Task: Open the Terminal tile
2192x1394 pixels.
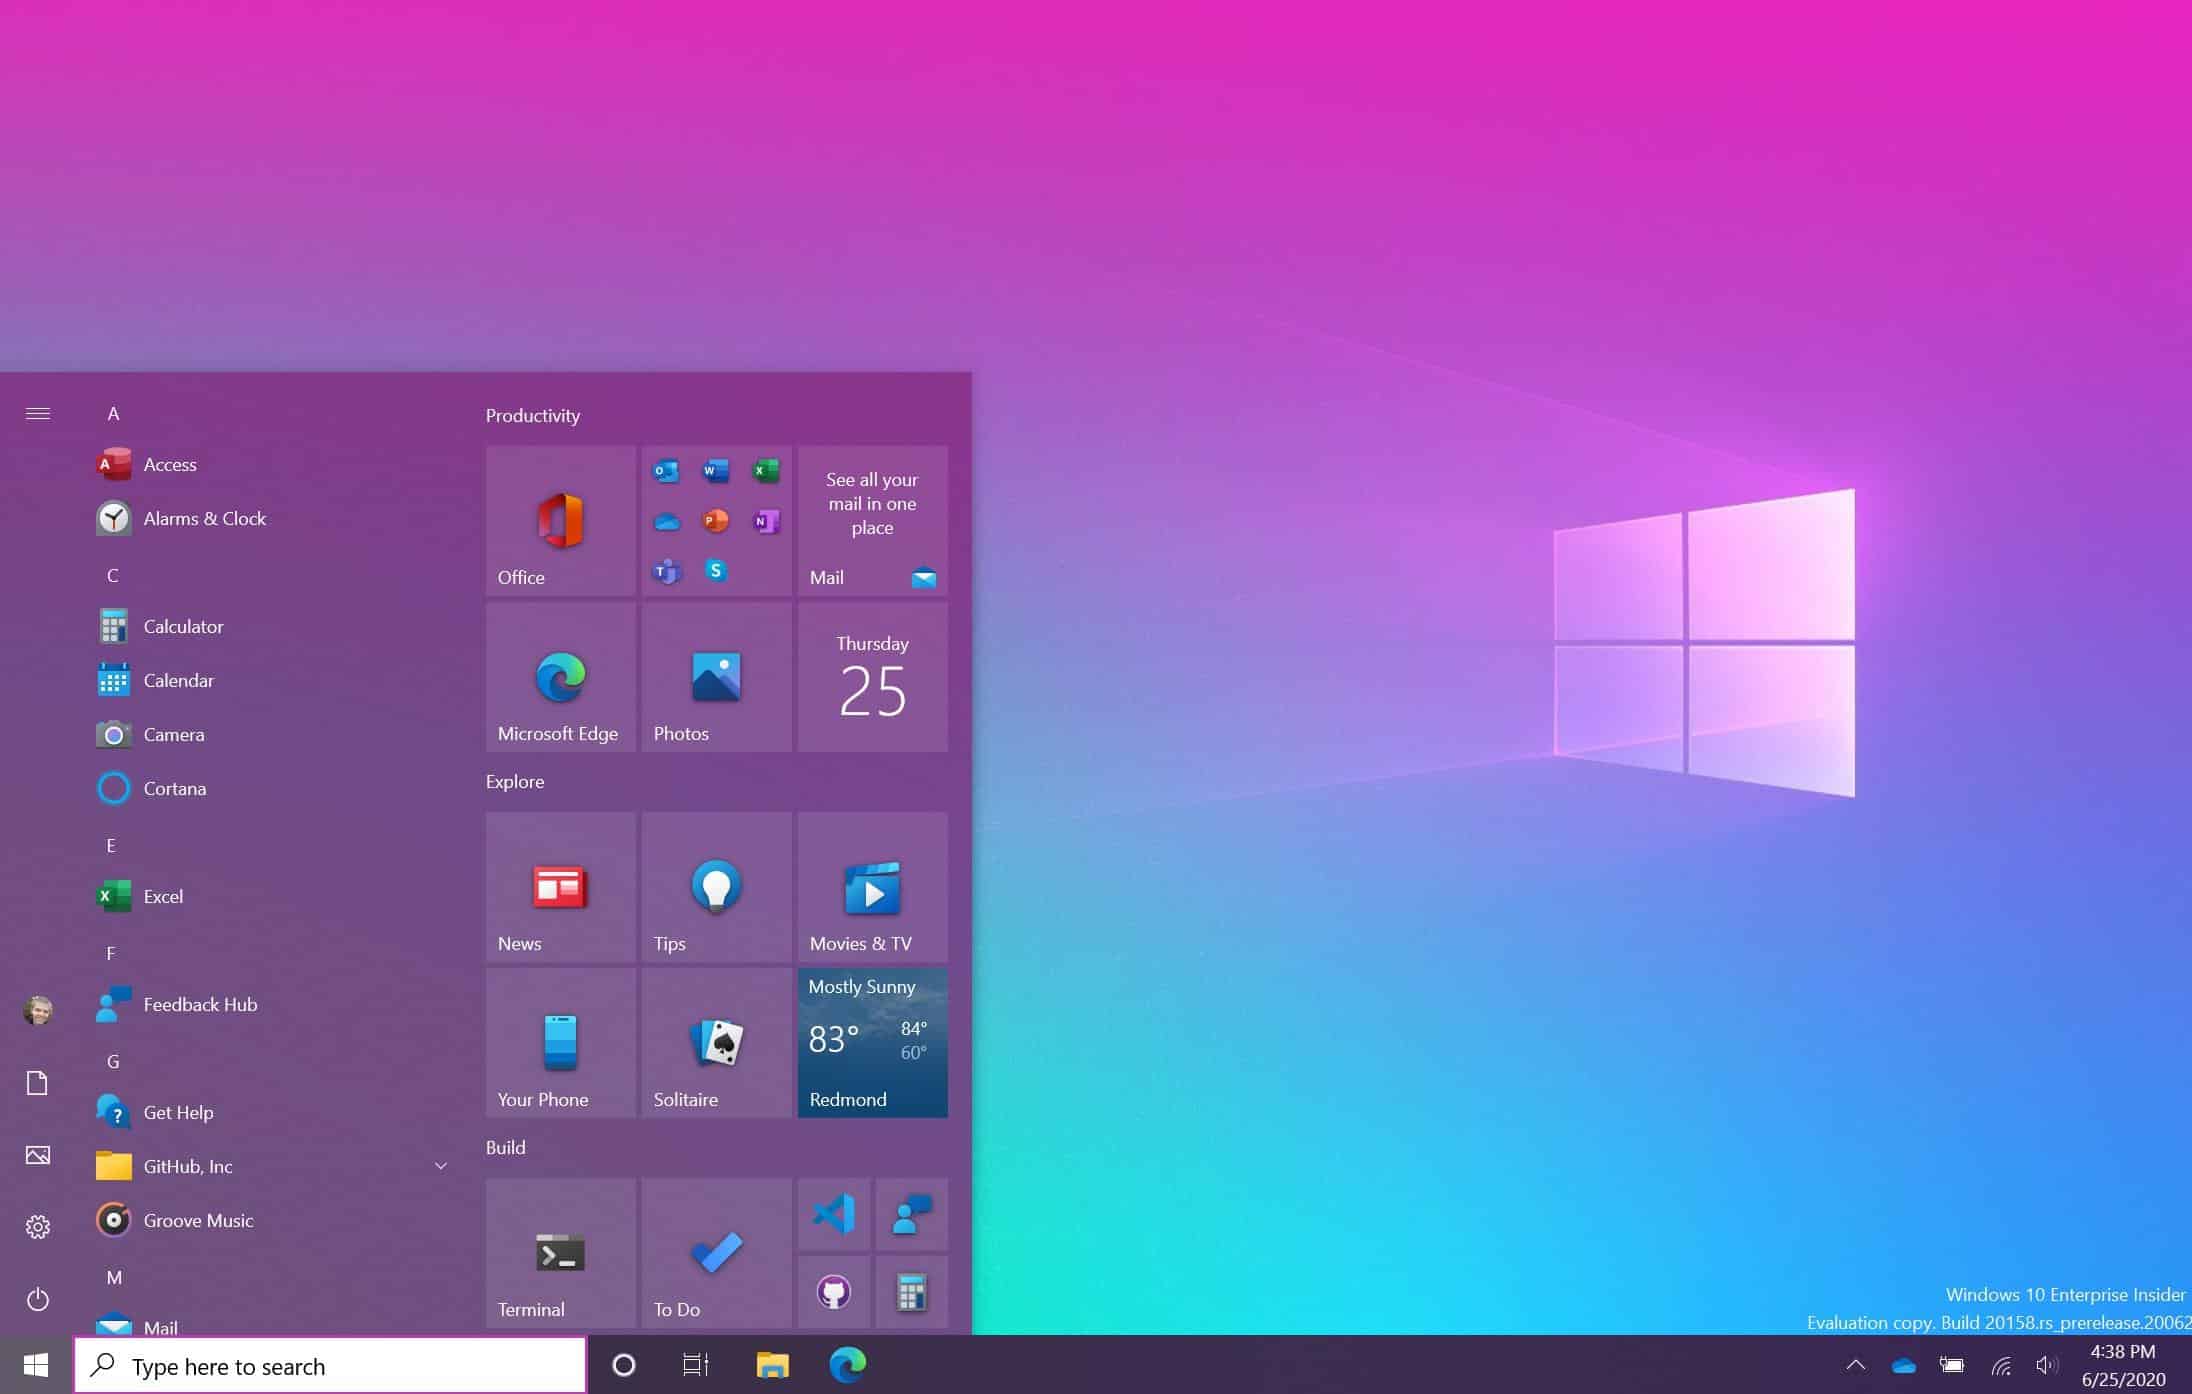Action: tap(561, 1253)
